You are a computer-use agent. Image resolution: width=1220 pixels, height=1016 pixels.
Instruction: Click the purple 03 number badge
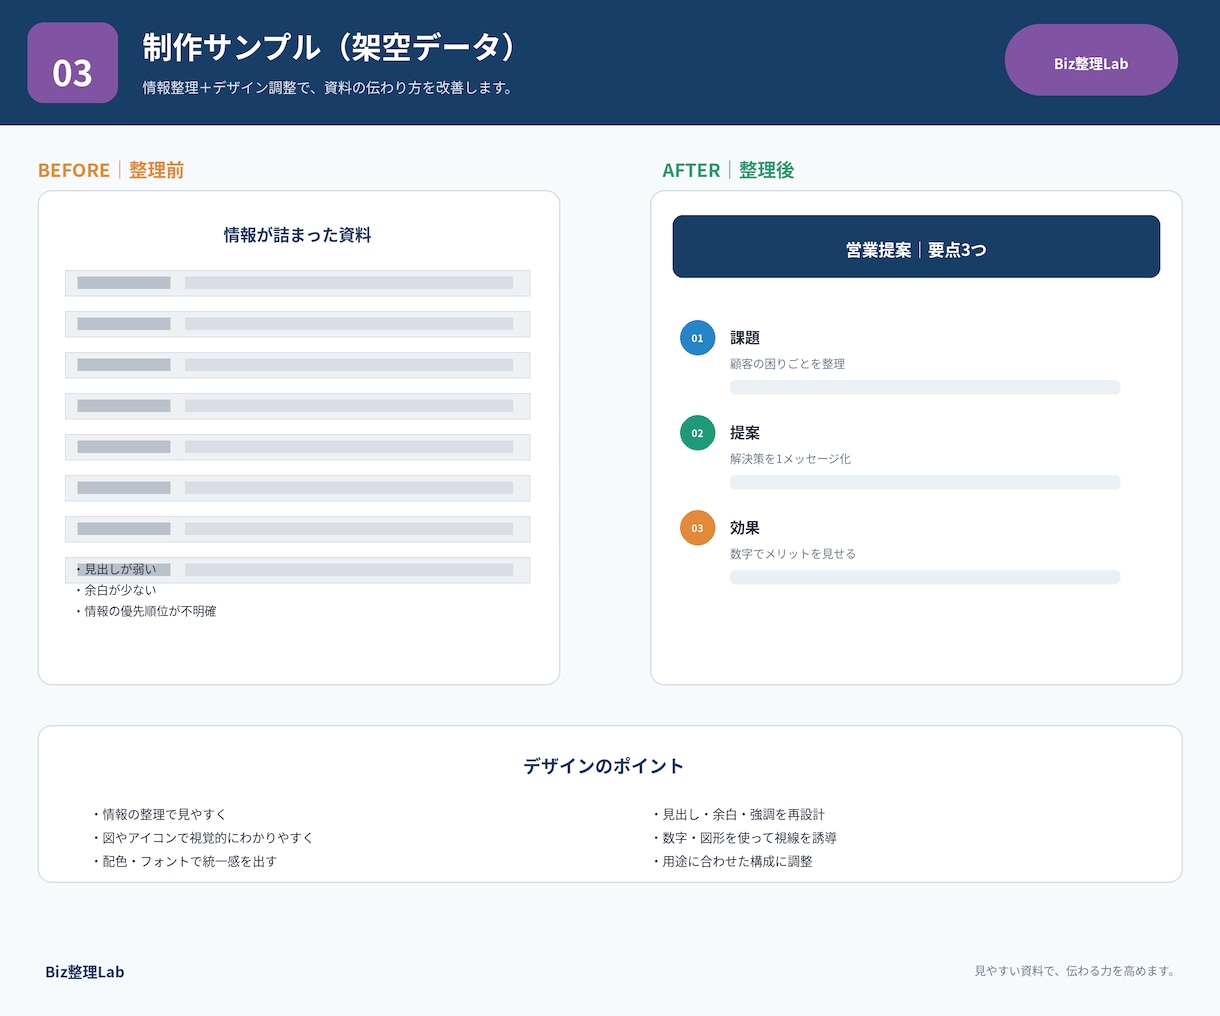72,63
